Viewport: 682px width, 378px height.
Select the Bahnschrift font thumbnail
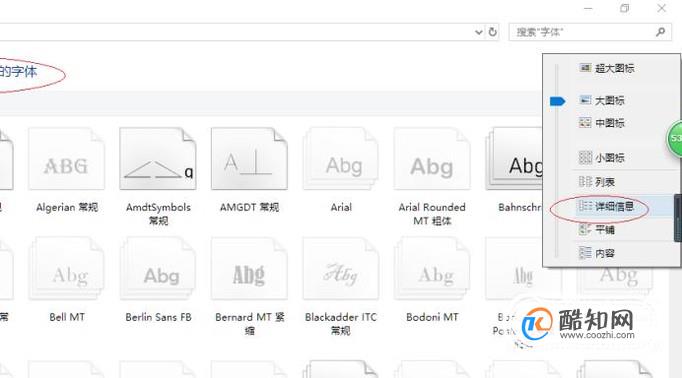point(514,159)
